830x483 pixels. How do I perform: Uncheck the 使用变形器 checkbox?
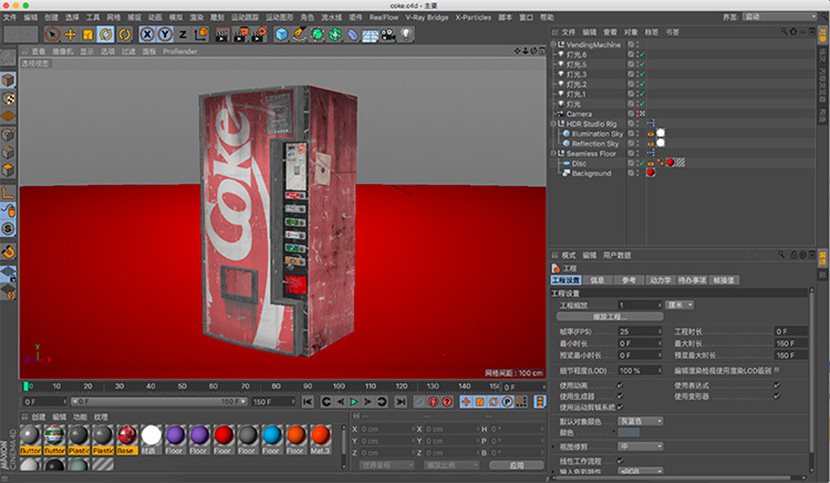(777, 396)
